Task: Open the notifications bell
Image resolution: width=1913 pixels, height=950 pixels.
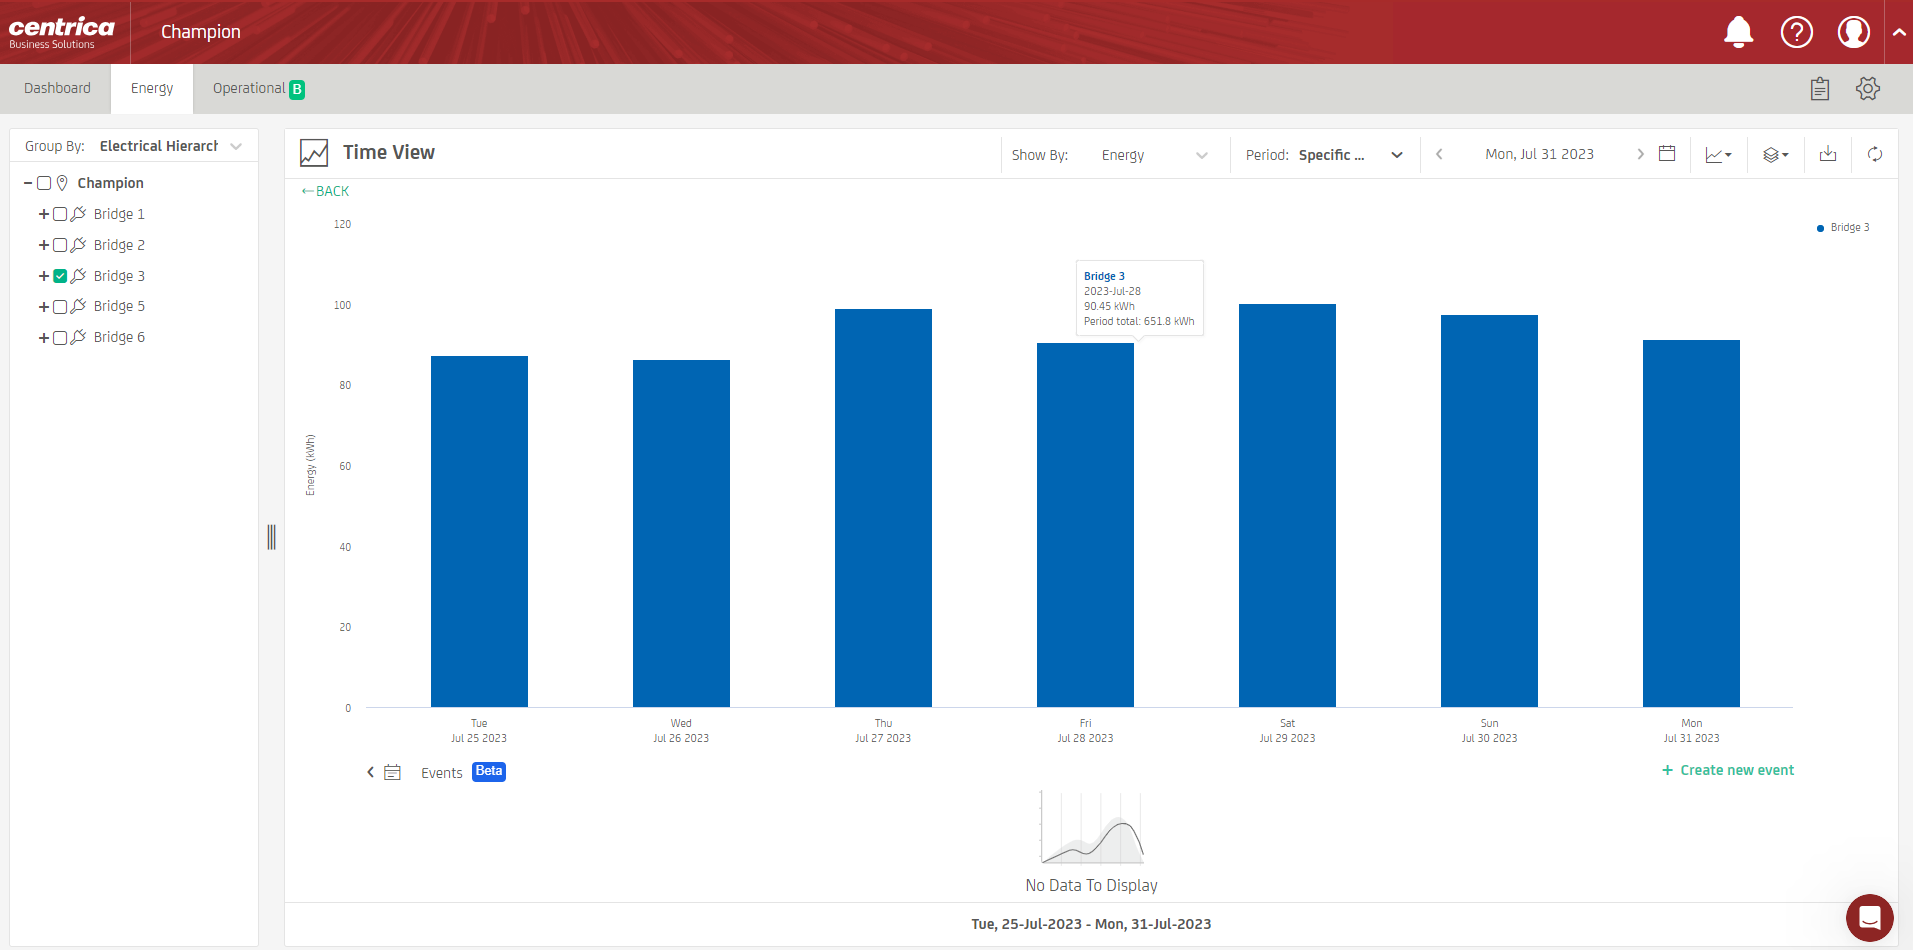Action: 1738,32
